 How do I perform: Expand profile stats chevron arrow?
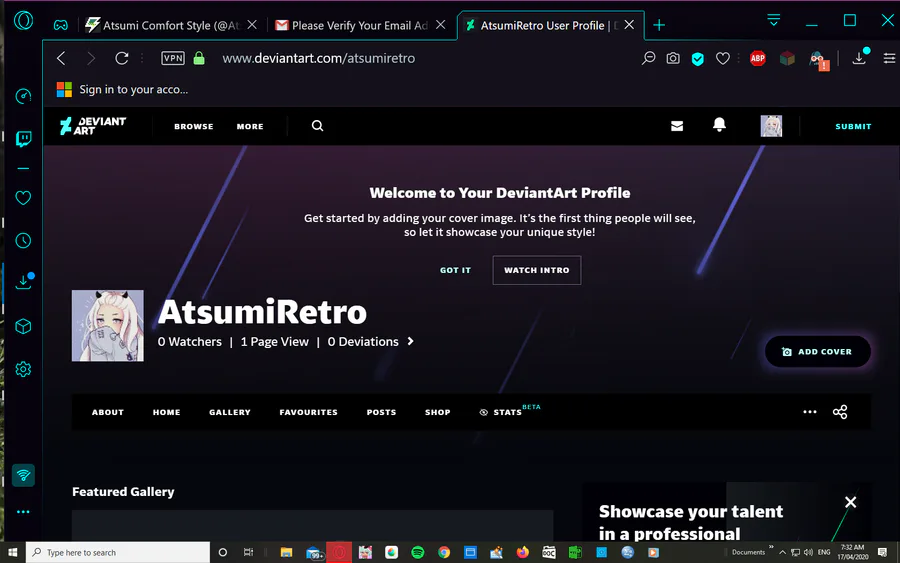[410, 341]
